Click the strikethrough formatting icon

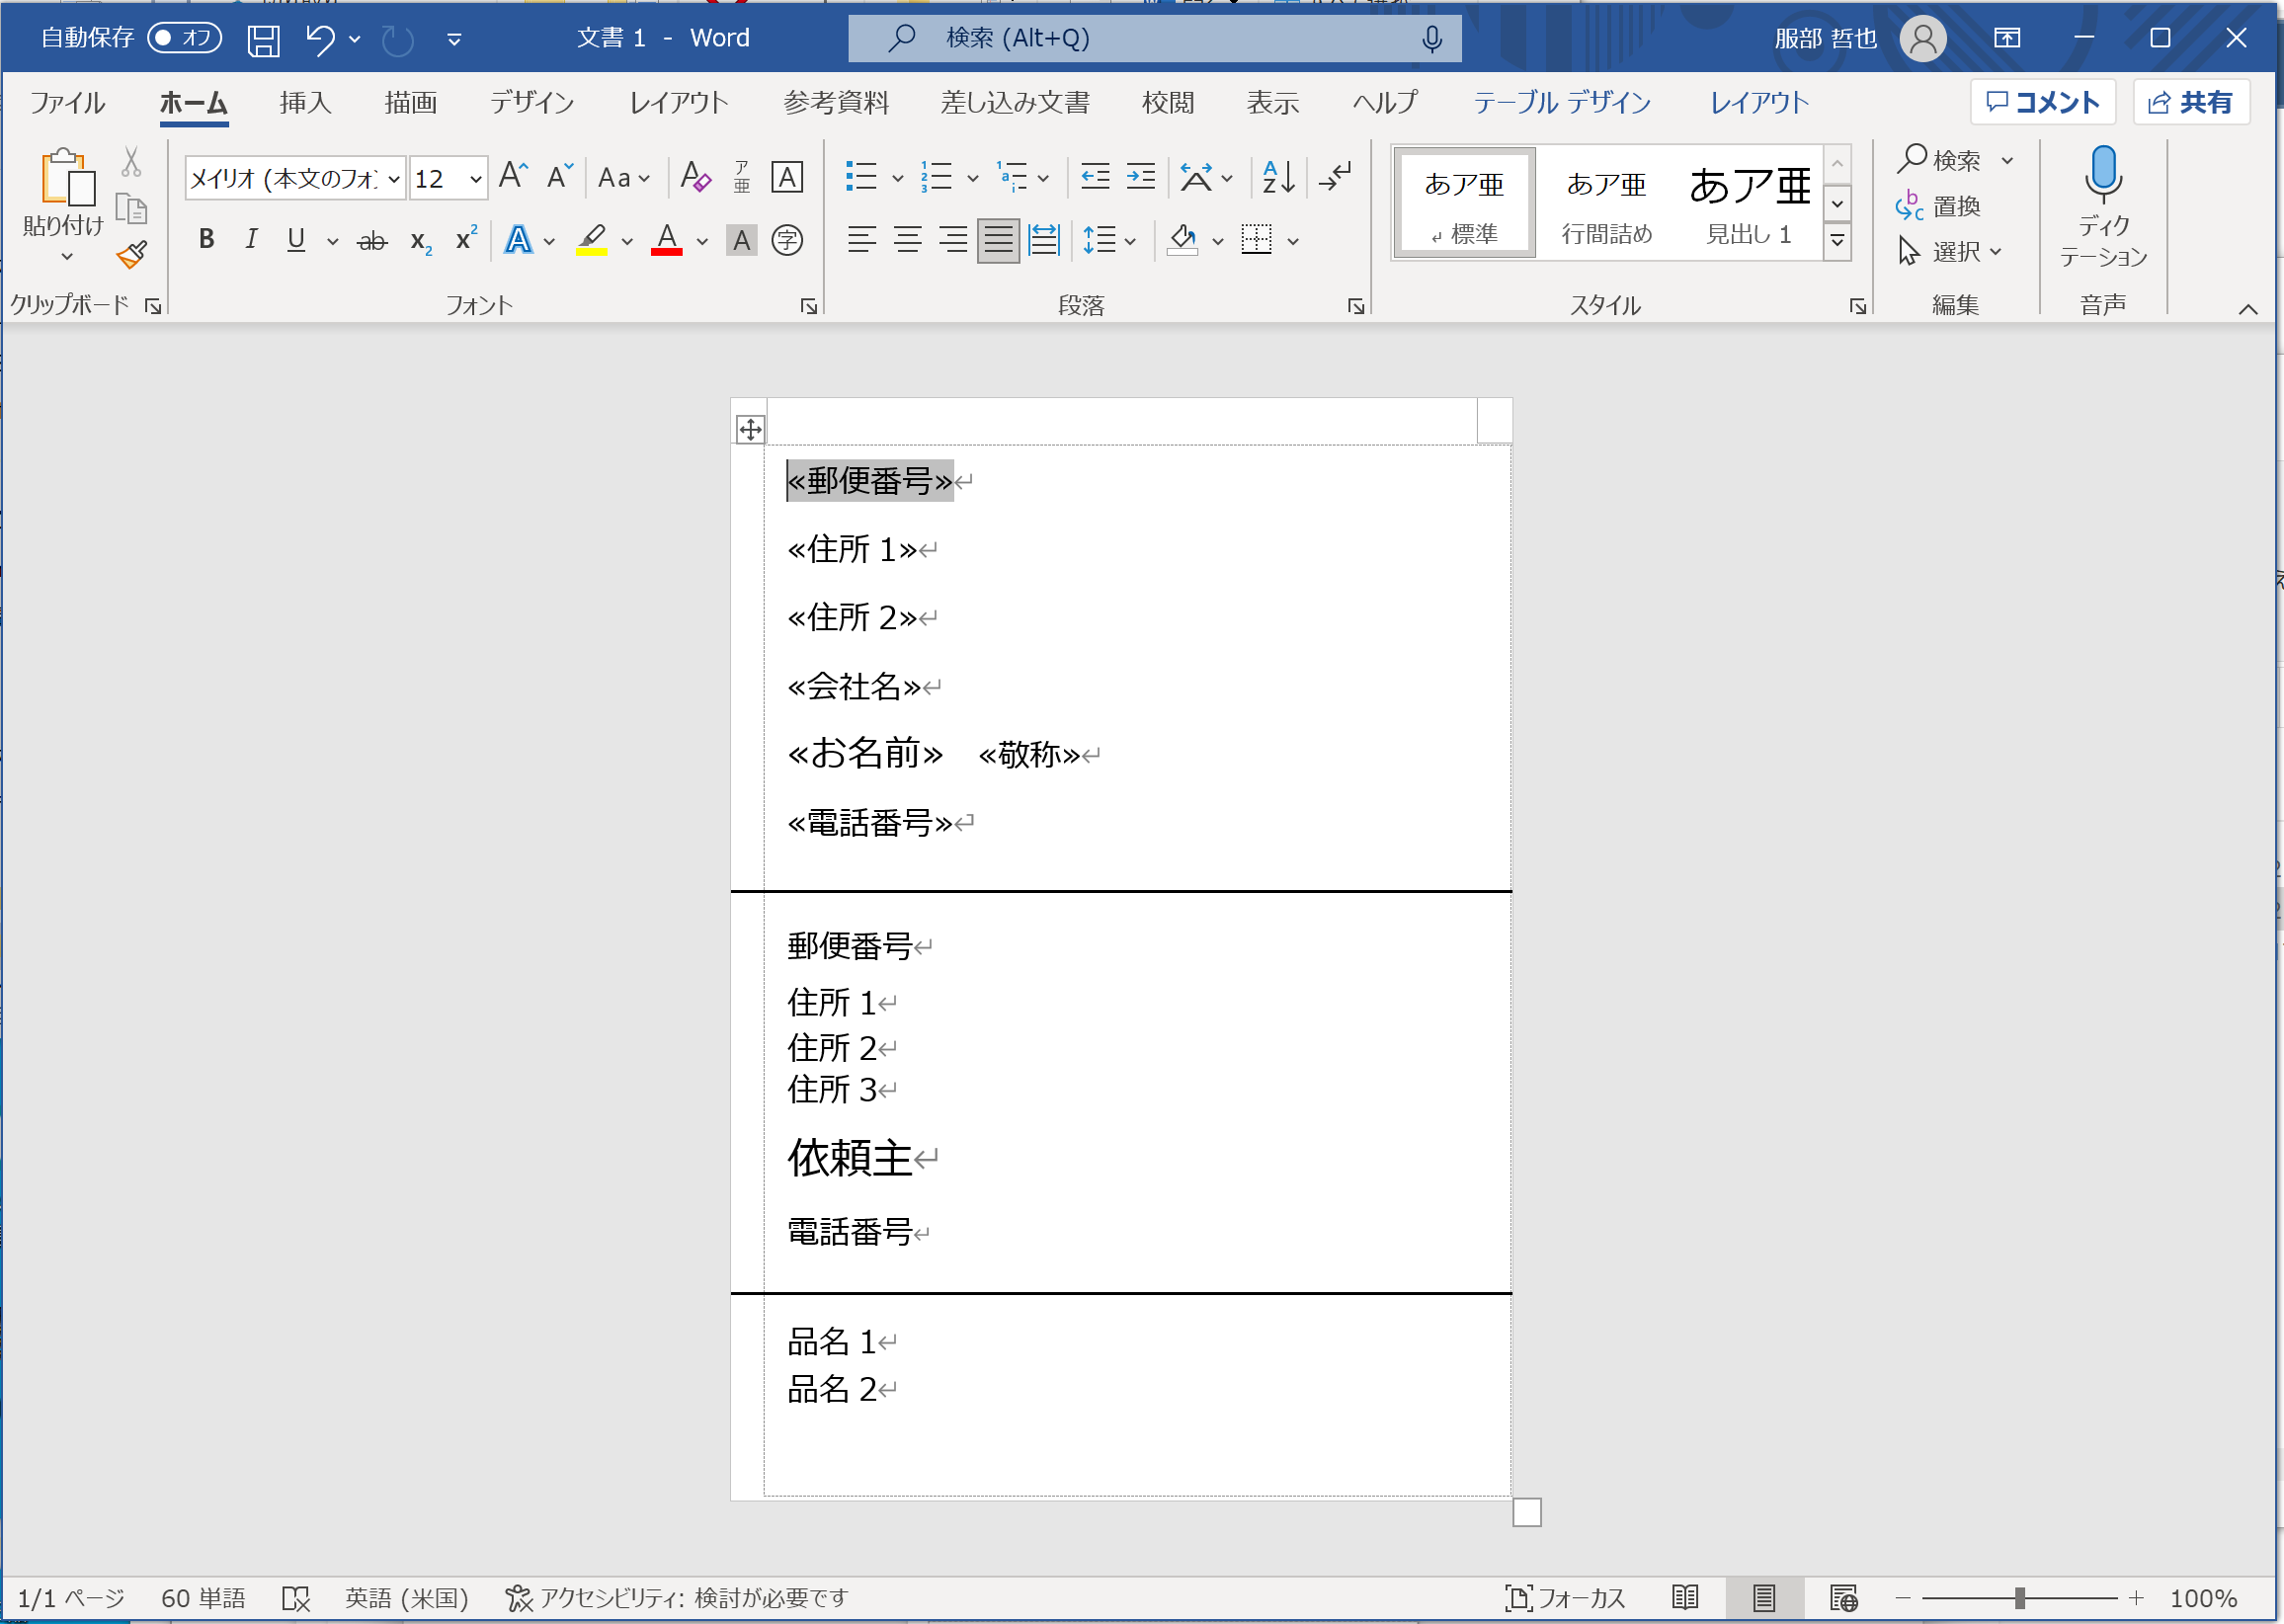[372, 240]
